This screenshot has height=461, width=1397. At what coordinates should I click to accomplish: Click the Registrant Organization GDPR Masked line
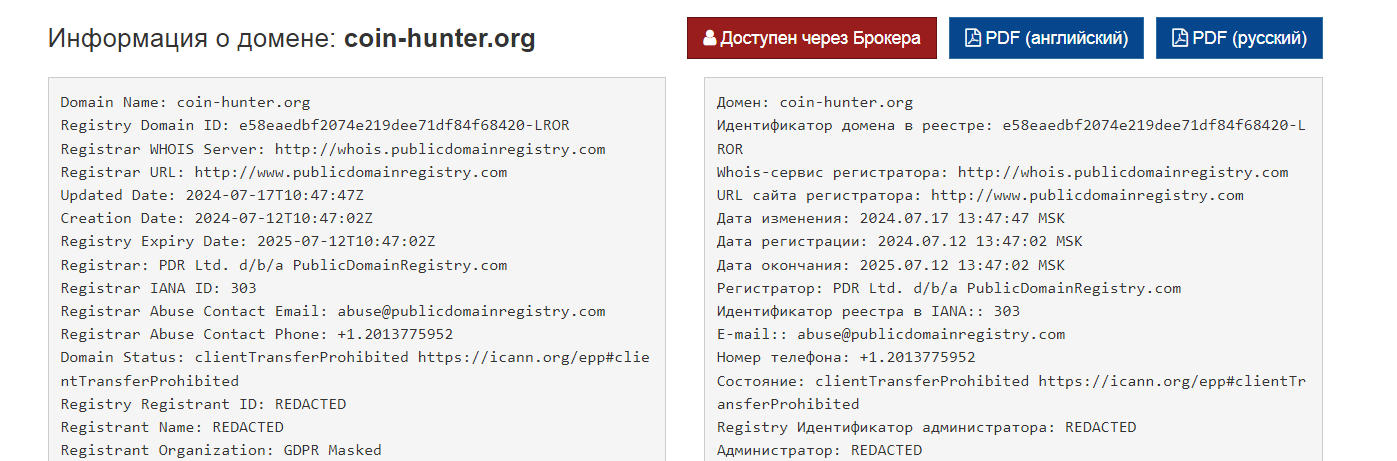[x=221, y=450]
